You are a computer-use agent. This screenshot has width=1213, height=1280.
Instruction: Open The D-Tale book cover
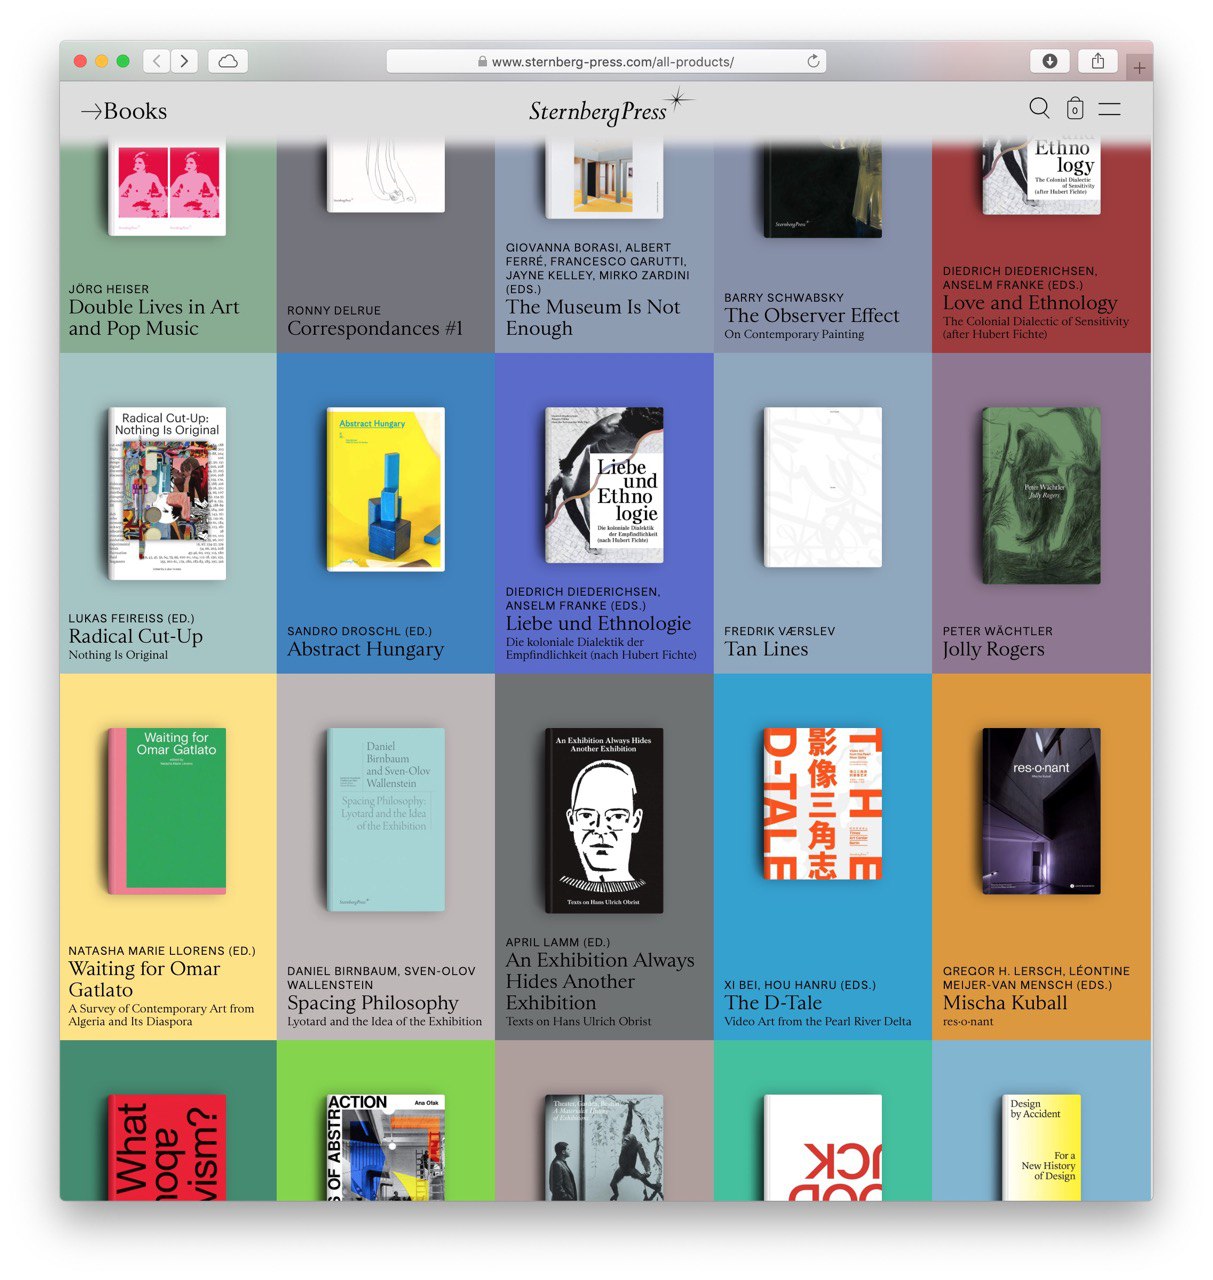tap(823, 803)
